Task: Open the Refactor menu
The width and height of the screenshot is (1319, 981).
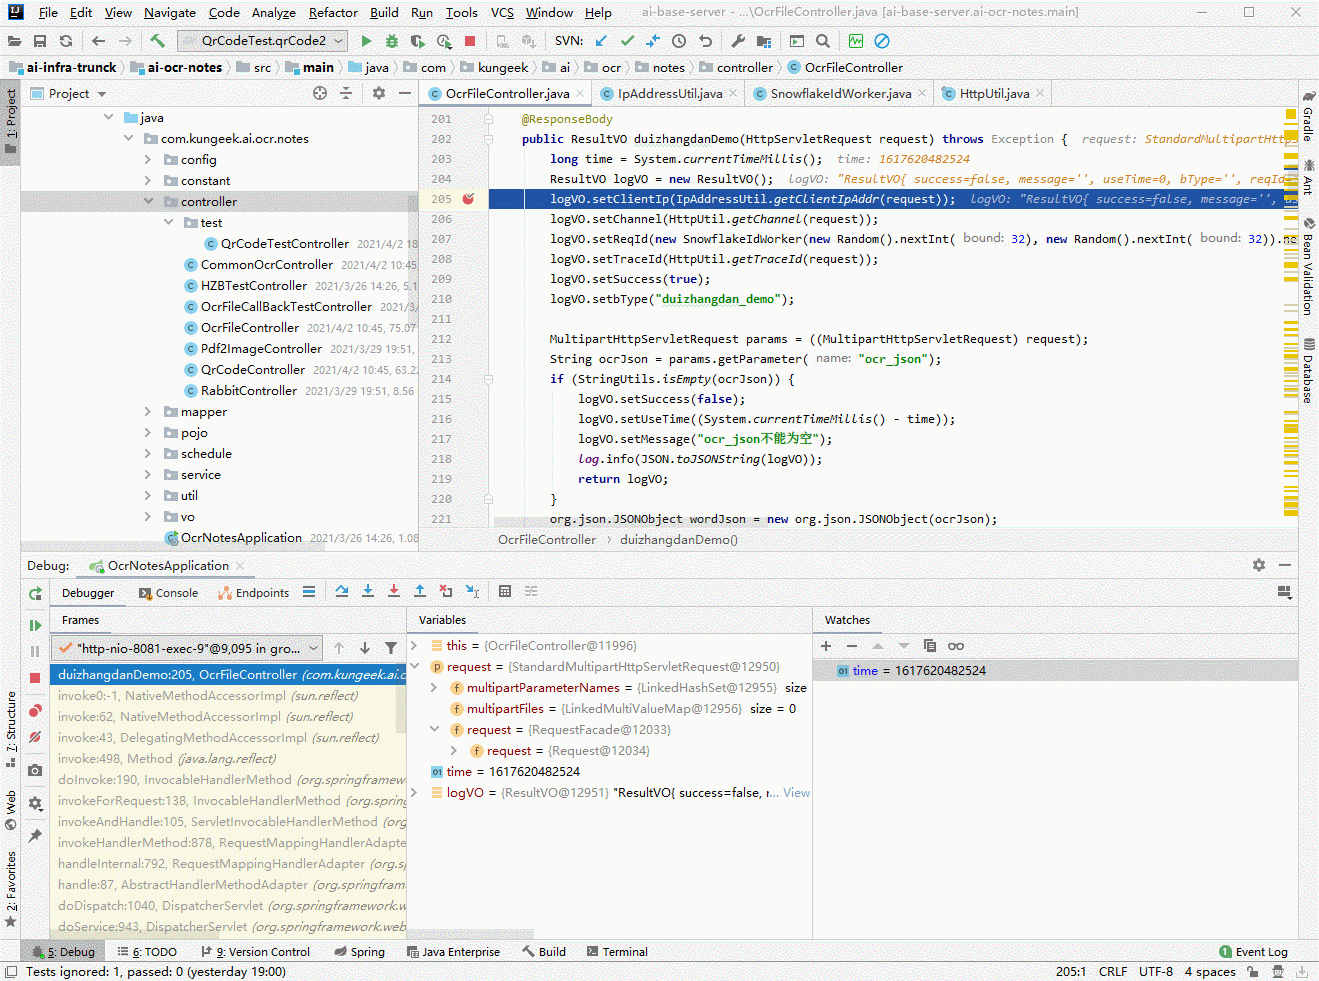Action: coord(333,13)
